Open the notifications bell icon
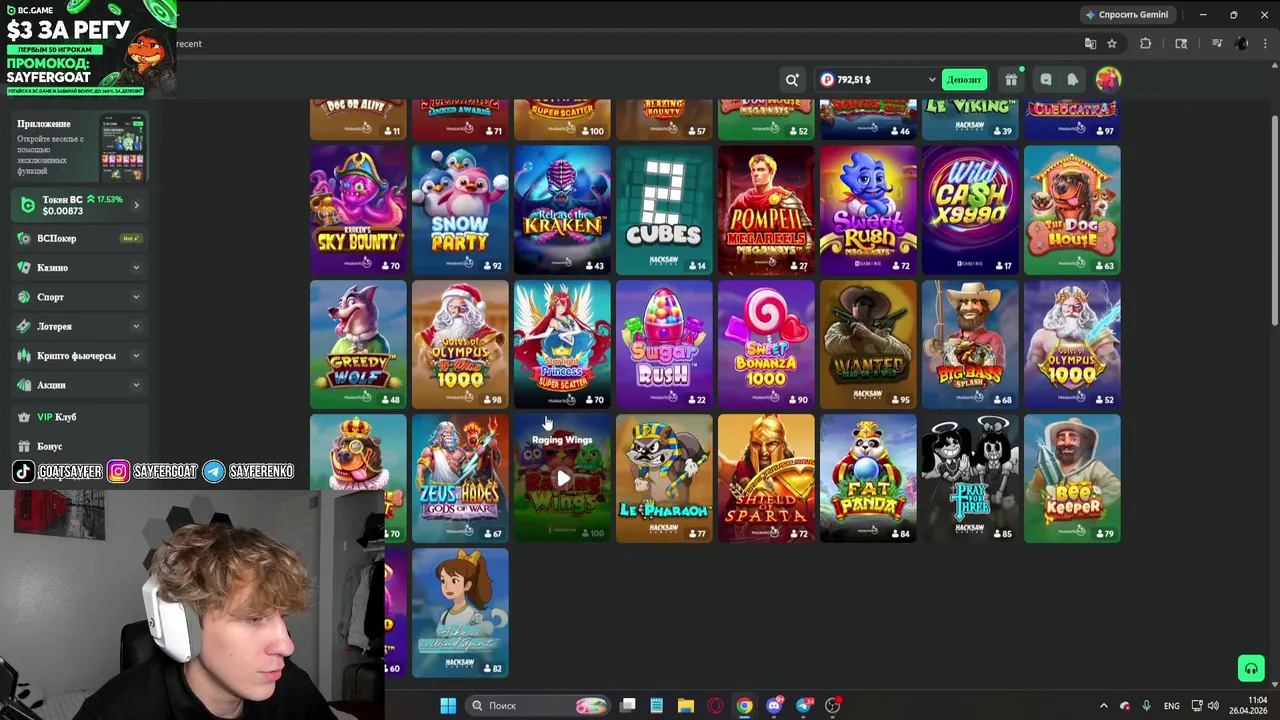Screen dimensions: 1280x720 pos(1072,80)
